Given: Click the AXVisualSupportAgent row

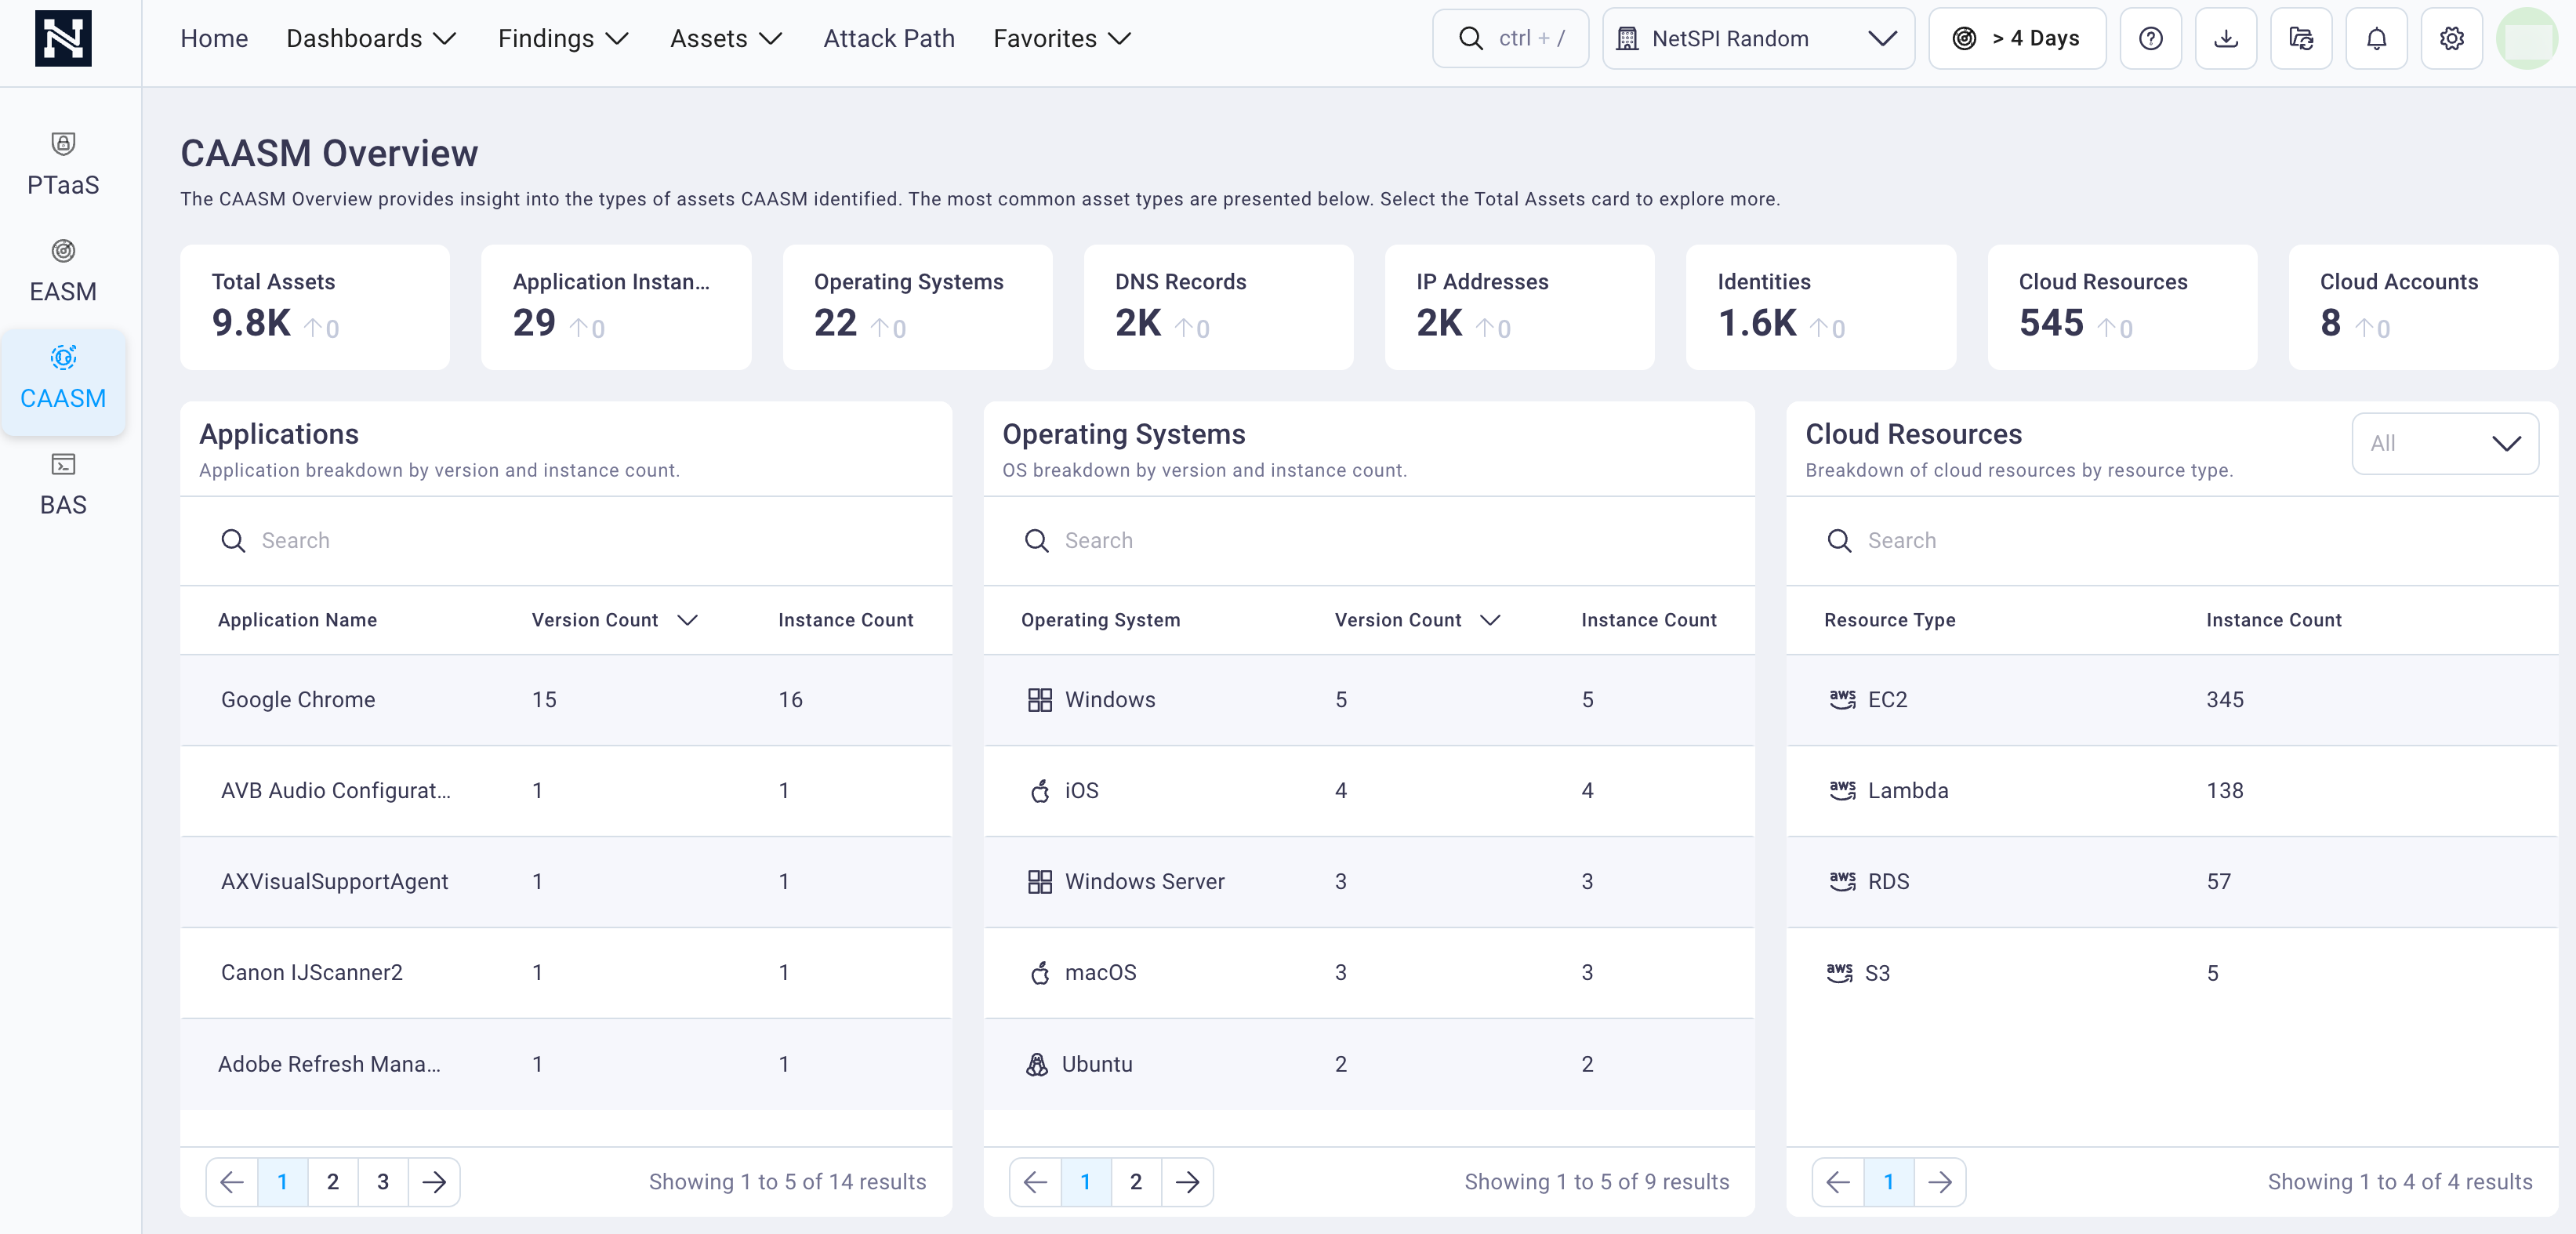Looking at the screenshot, I should point(566,882).
